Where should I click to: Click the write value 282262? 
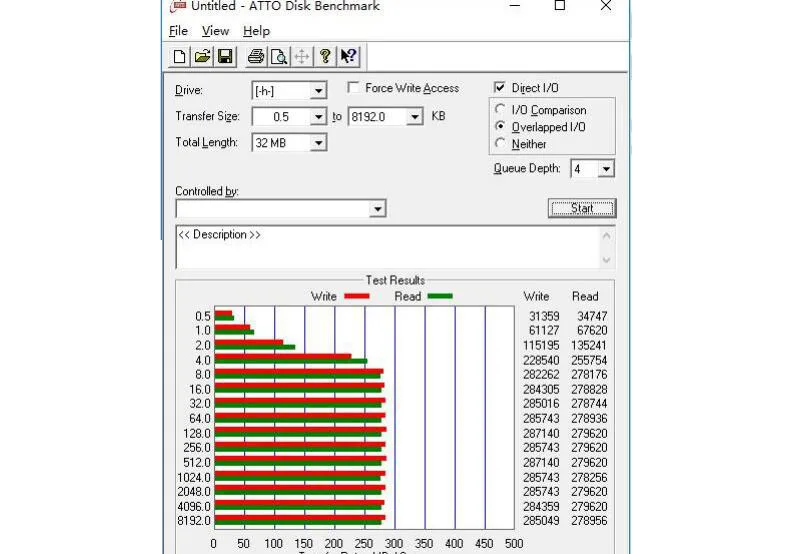[541, 374]
